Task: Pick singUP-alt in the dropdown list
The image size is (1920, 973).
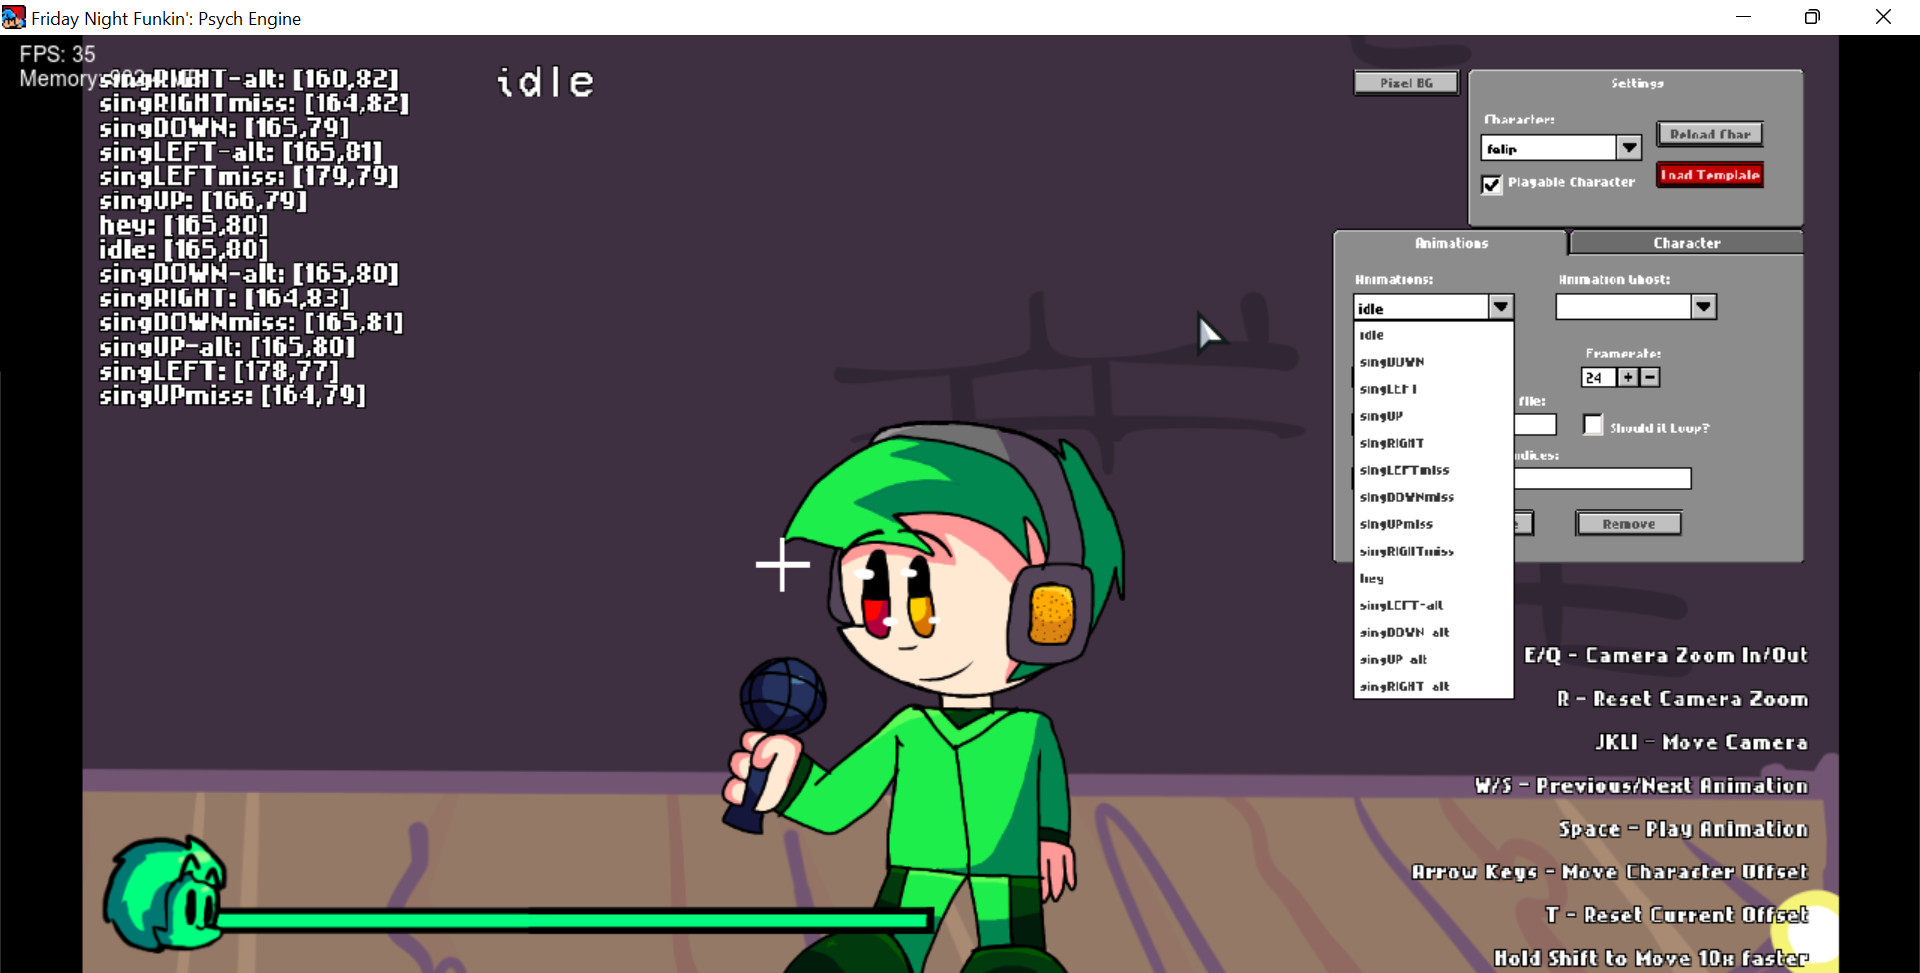Action: tap(1433, 659)
